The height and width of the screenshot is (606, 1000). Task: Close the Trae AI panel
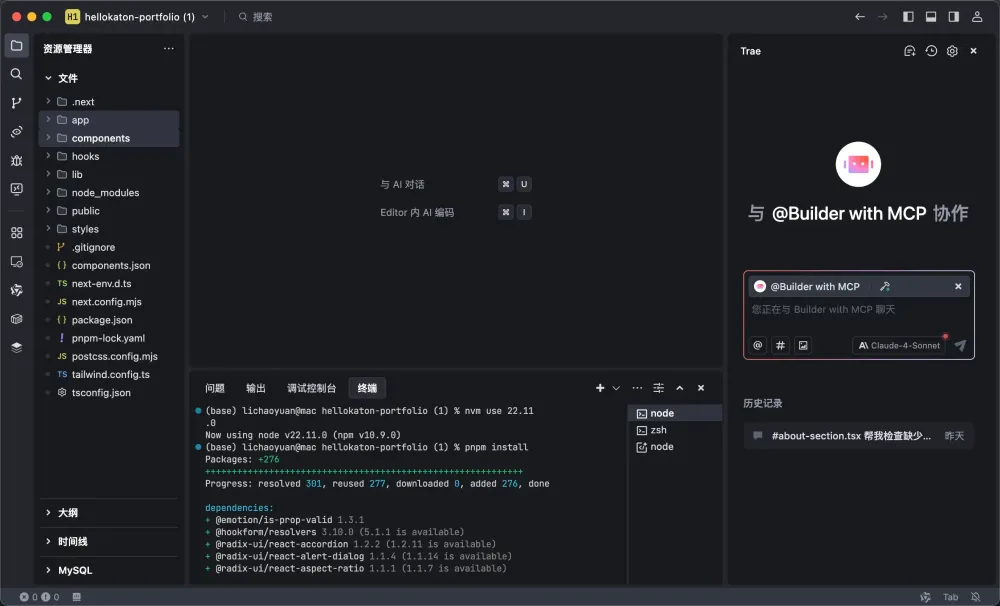coord(973,51)
